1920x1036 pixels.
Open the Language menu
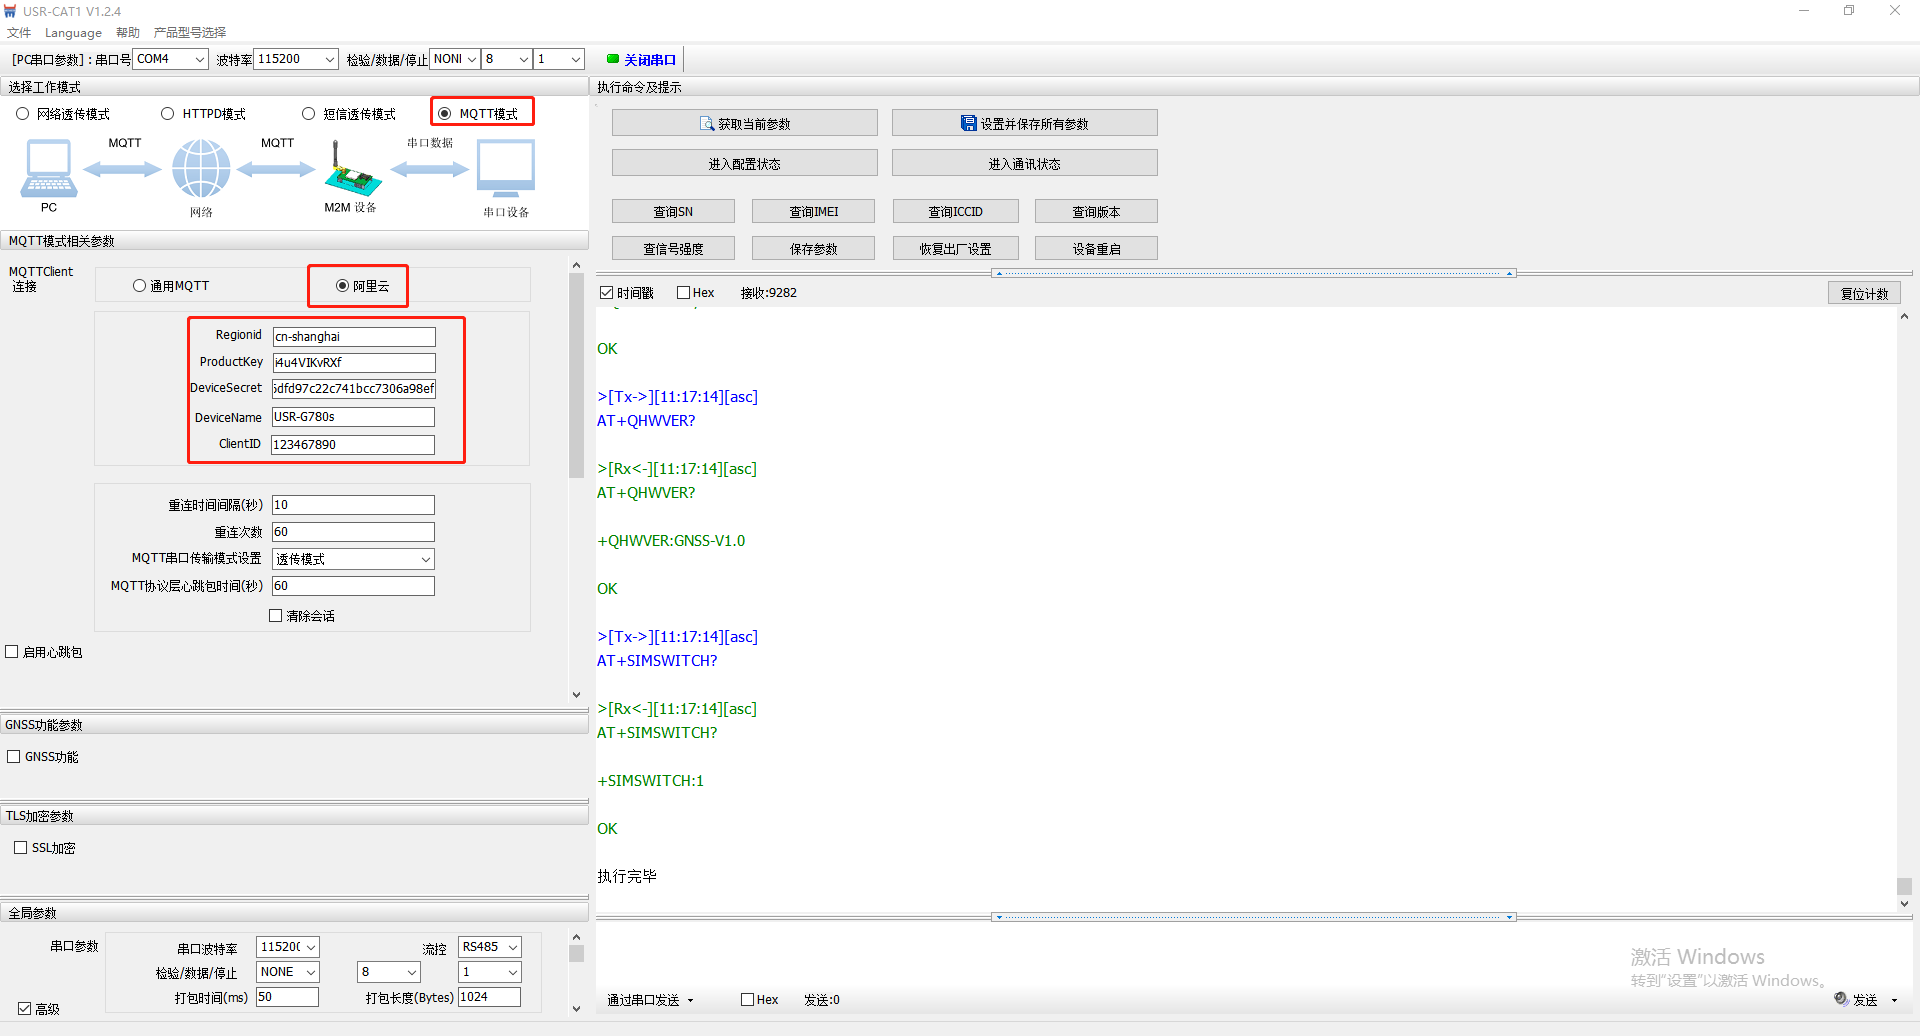pos(73,33)
